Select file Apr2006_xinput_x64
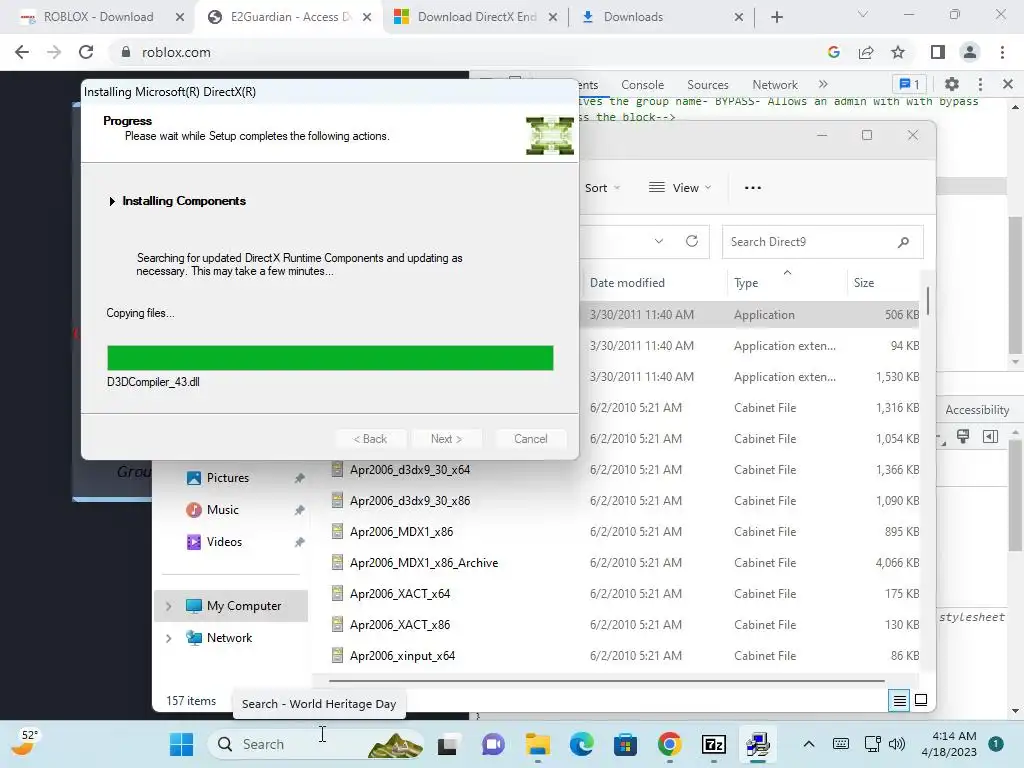 [x=402, y=656]
